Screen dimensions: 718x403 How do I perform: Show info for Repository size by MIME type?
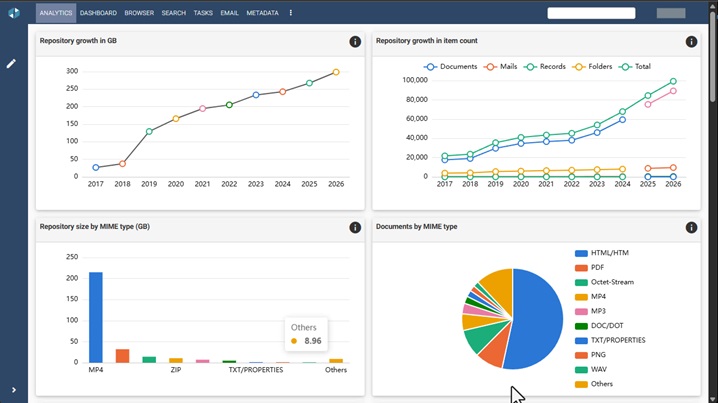point(355,228)
